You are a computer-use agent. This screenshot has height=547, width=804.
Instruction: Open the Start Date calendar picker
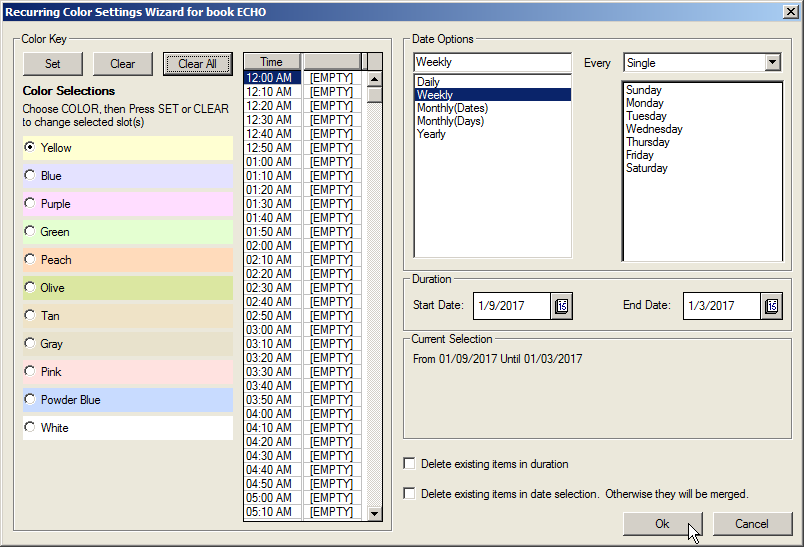(x=562, y=306)
